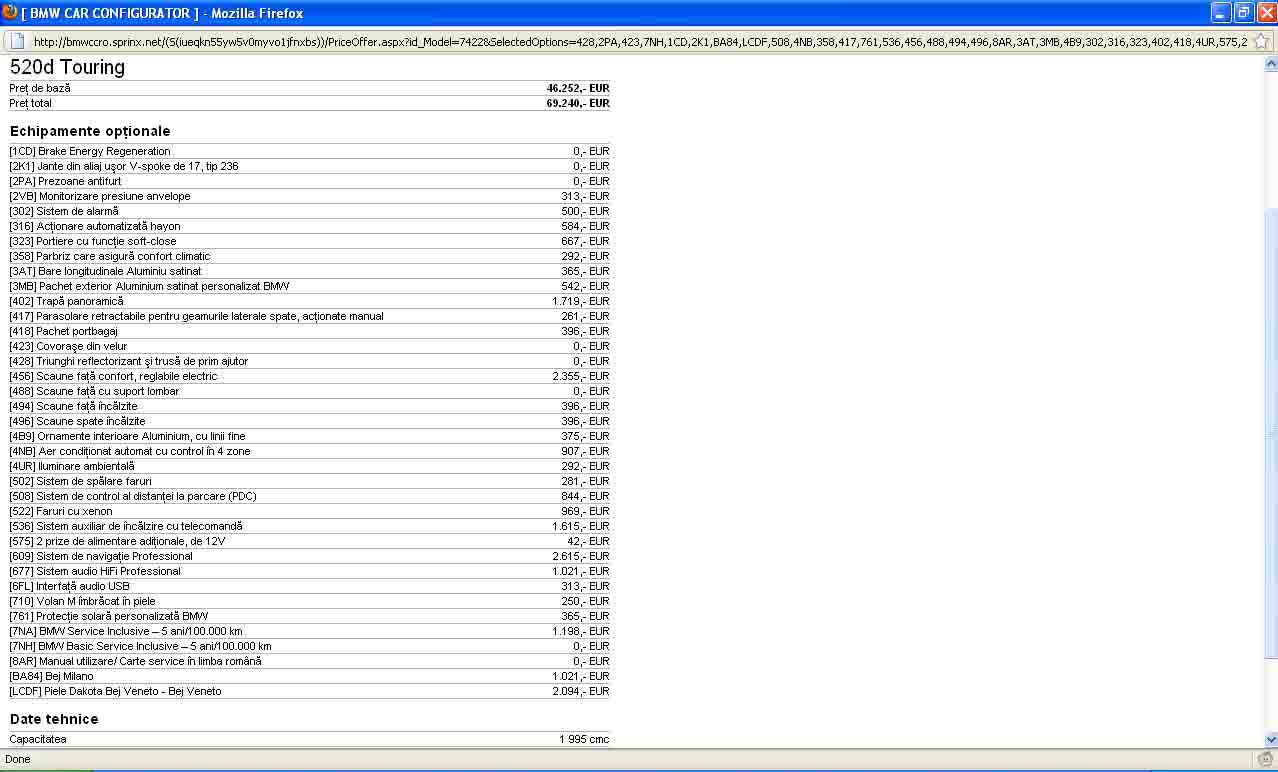Click "[536] Sistem auxiliar de încălzire" row
The height and width of the screenshot is (772, 1278).
(x=309, y=526)
